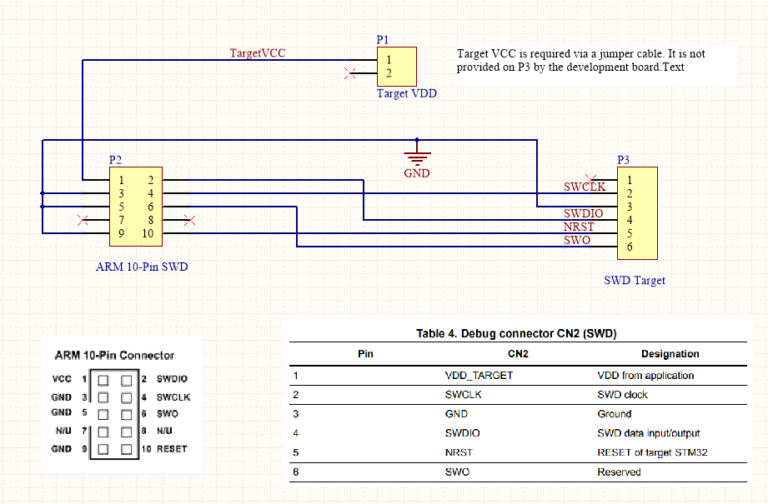Click the TargetVCC net label

258,53
